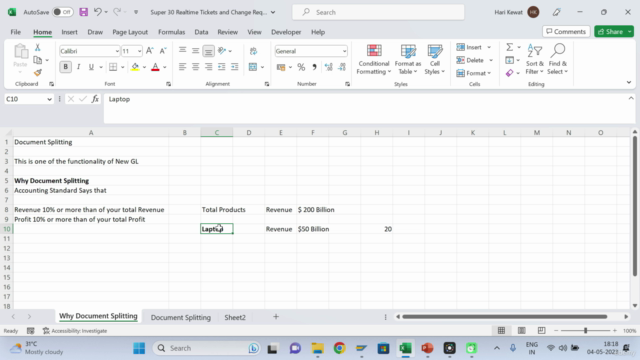
Task: Switch to the Insert ribbon tab
Action: (x=69, y=32)
